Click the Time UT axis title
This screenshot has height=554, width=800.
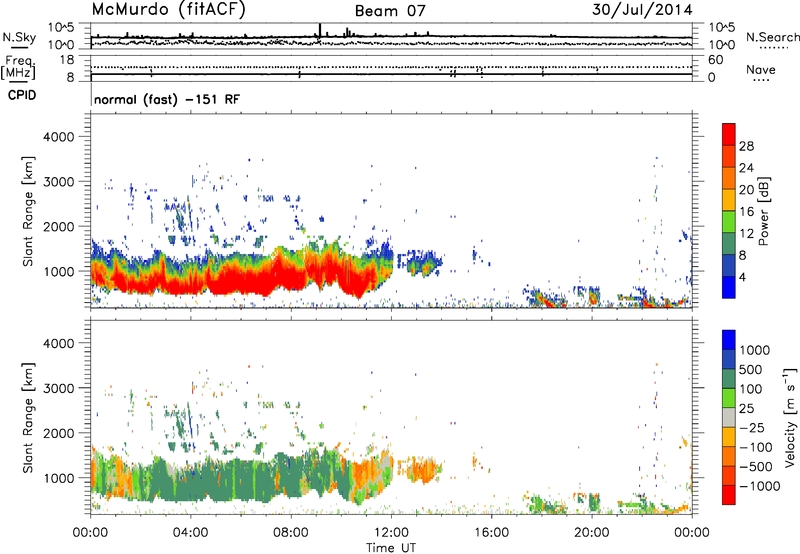click(391, 548)
